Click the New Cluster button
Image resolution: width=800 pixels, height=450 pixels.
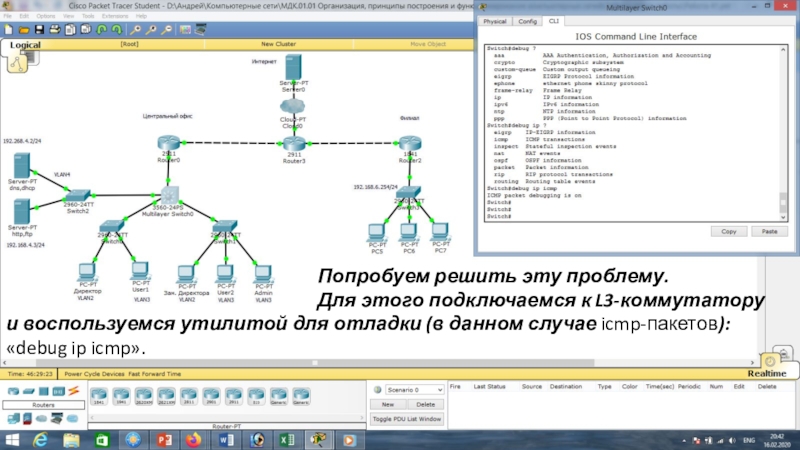(x=278, y=44)
